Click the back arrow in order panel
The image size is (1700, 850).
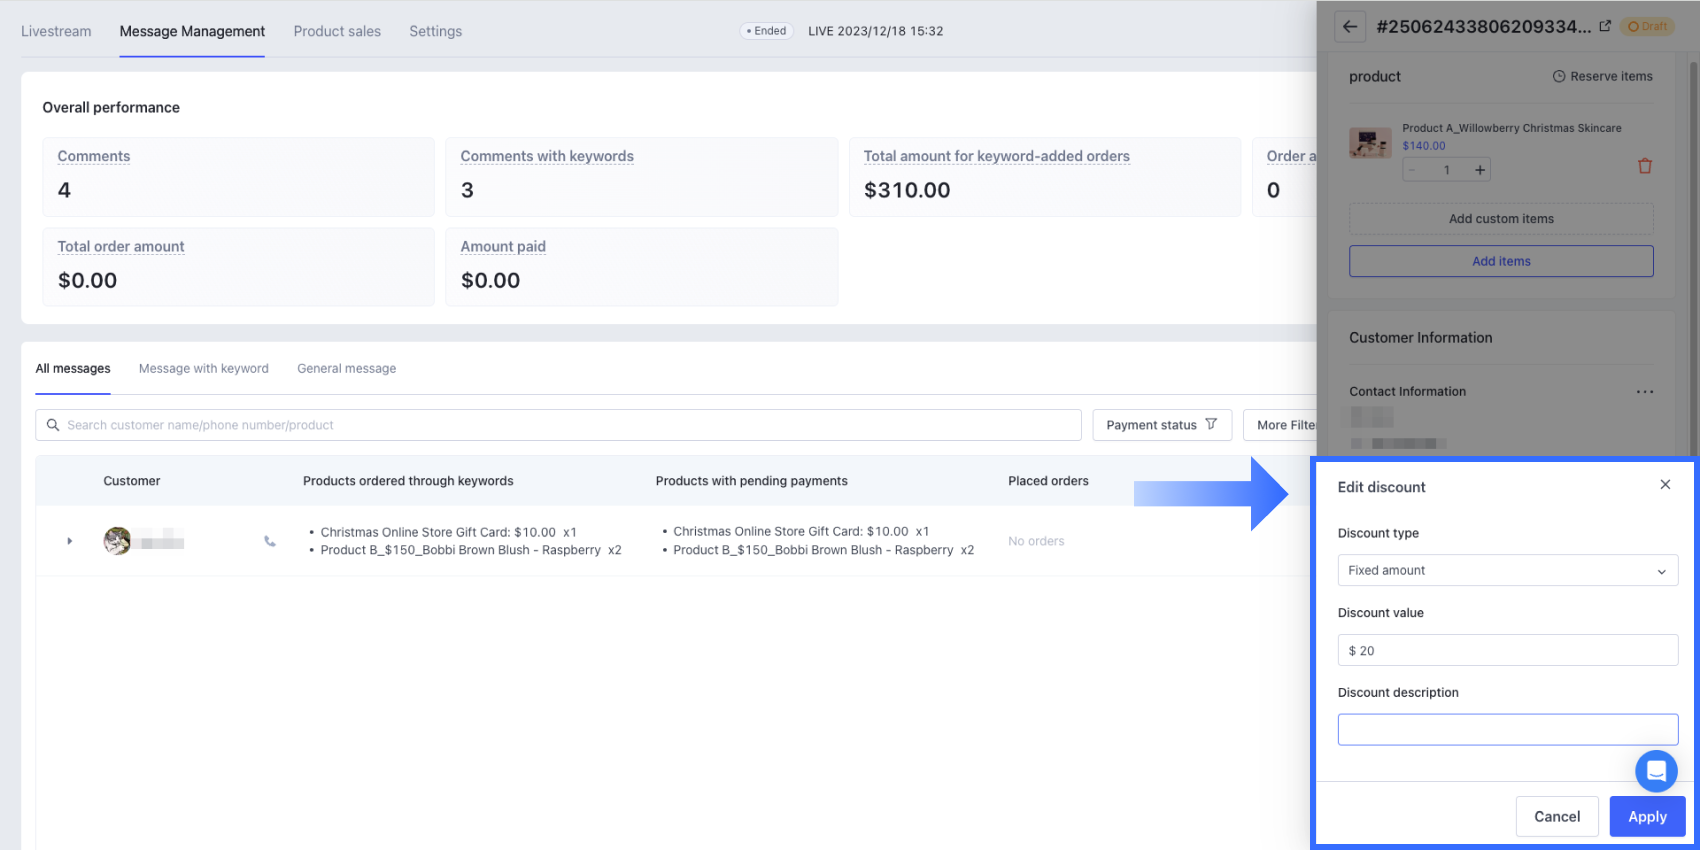[1350, 27]
